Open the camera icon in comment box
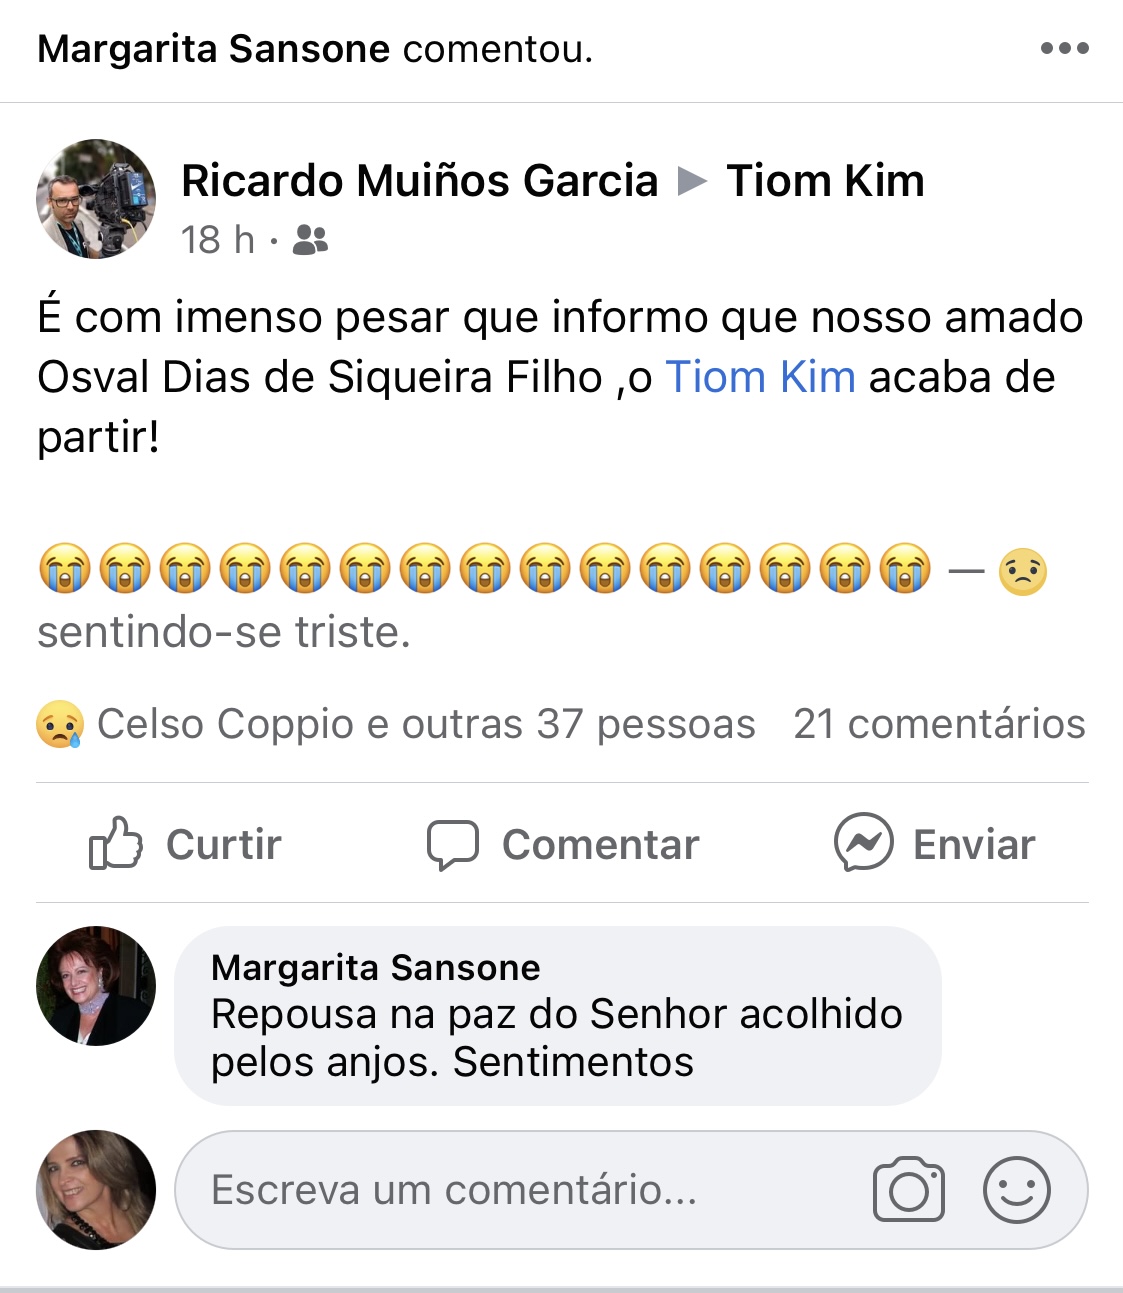The image size is (1123, 1293). pyautogui.click(x=908, y=1190)
